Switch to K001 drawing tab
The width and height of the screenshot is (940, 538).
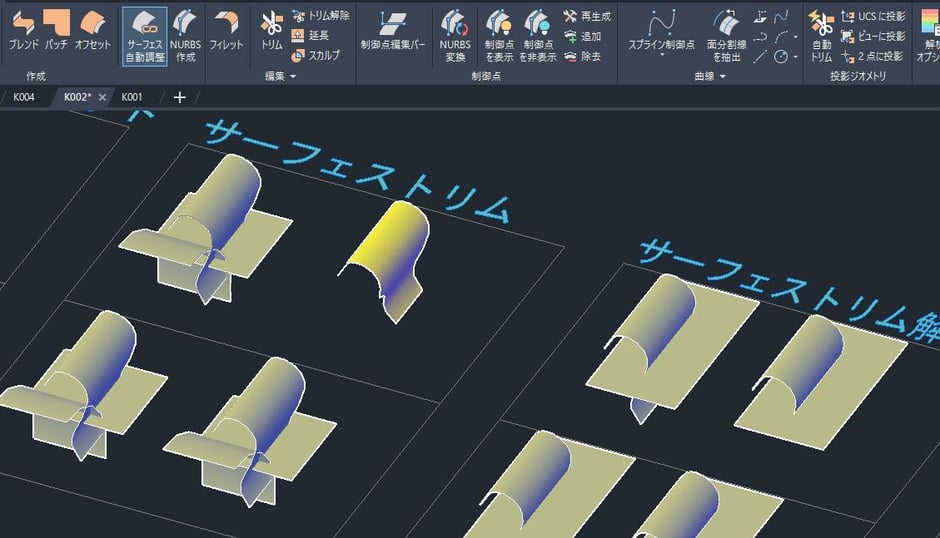tap(132, 97)
